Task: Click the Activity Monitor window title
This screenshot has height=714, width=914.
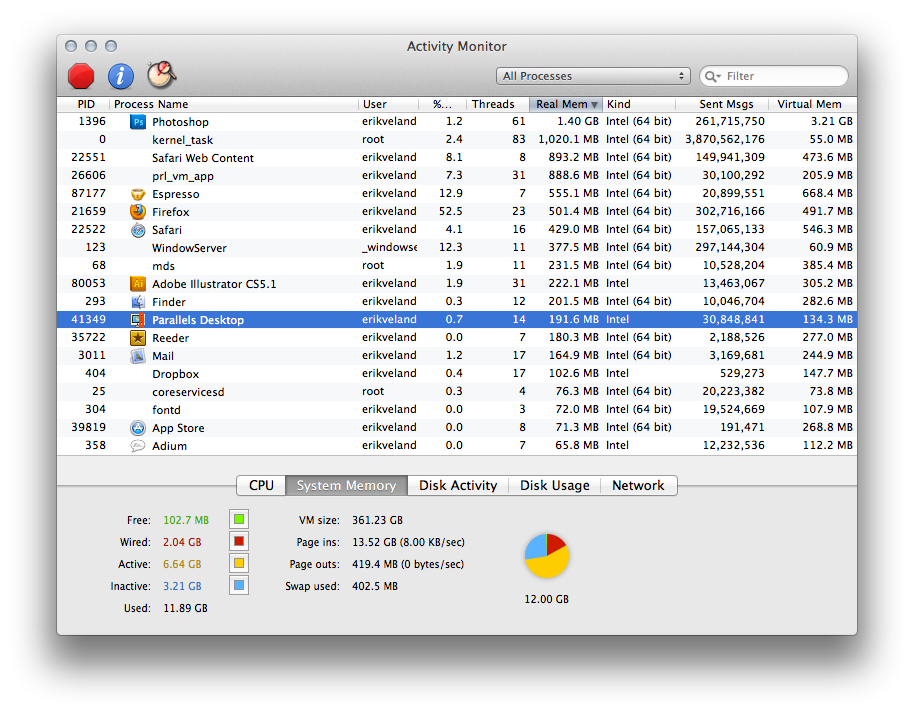Action: [456, 47]
